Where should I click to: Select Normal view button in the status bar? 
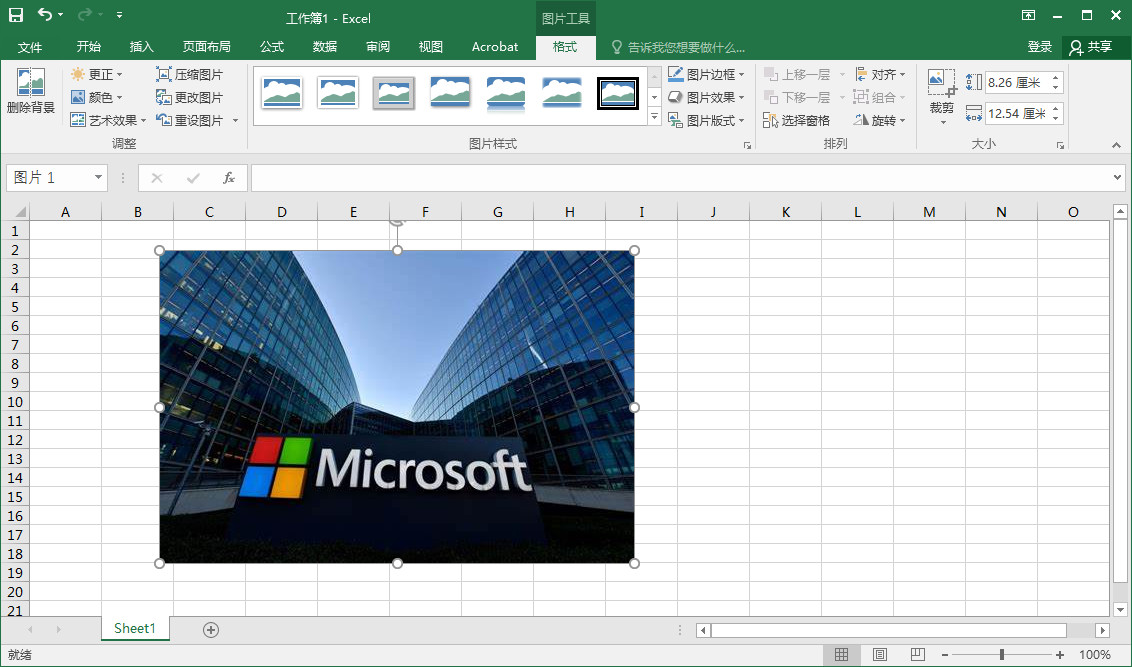[842, 655]
